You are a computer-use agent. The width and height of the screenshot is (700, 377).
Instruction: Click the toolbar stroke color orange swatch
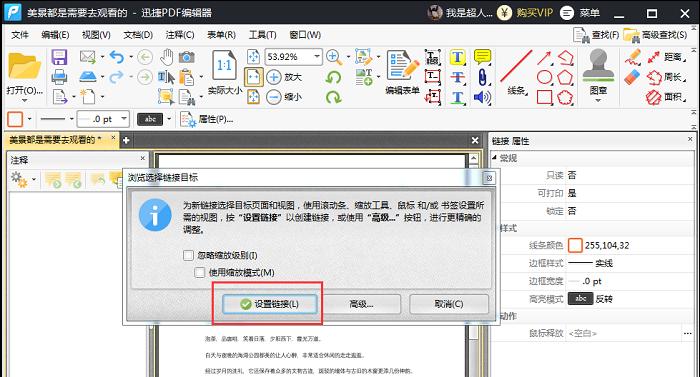point(15,119)
